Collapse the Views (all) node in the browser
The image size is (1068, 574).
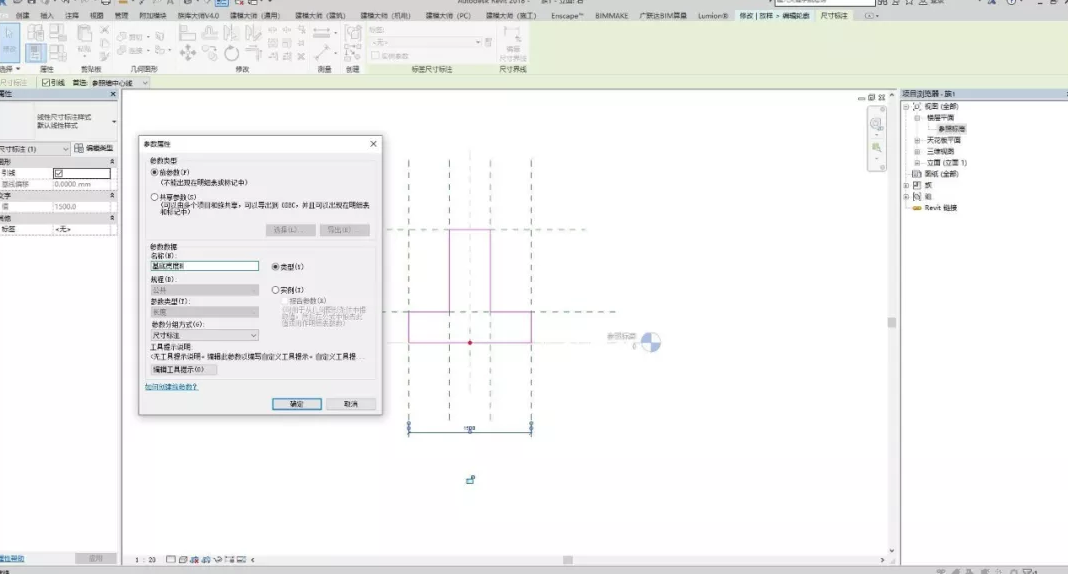tap(906, 107)
